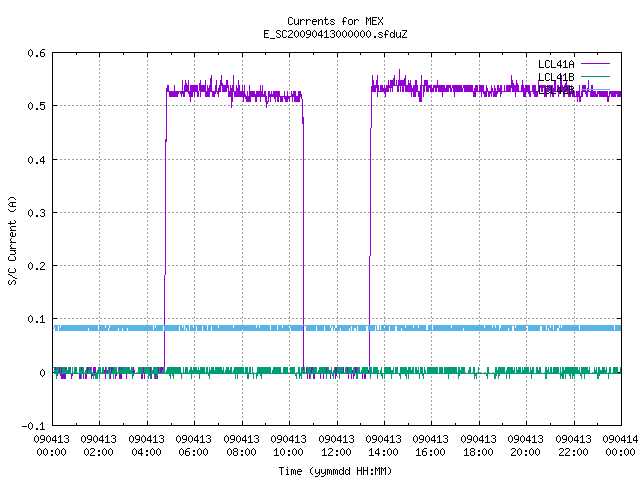Click the green LCL41B trace at 18:00

[479, 371]
